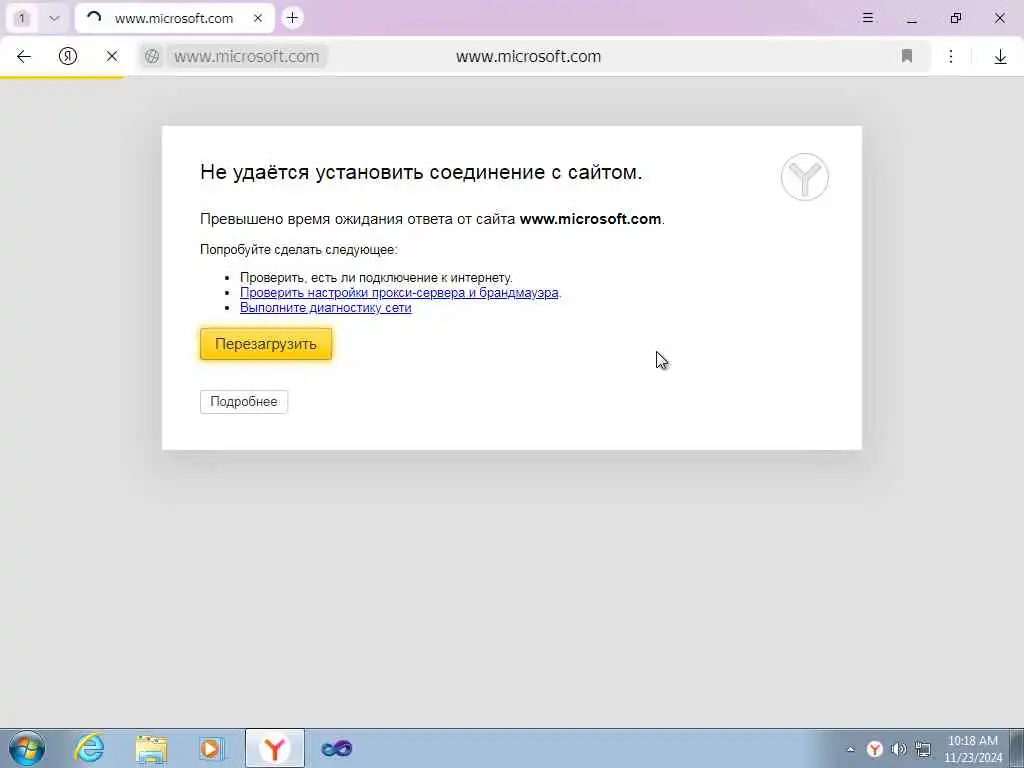Open the Windows Start menu
Viewport: 1024px width, 768px height.
tap(27, 748)
